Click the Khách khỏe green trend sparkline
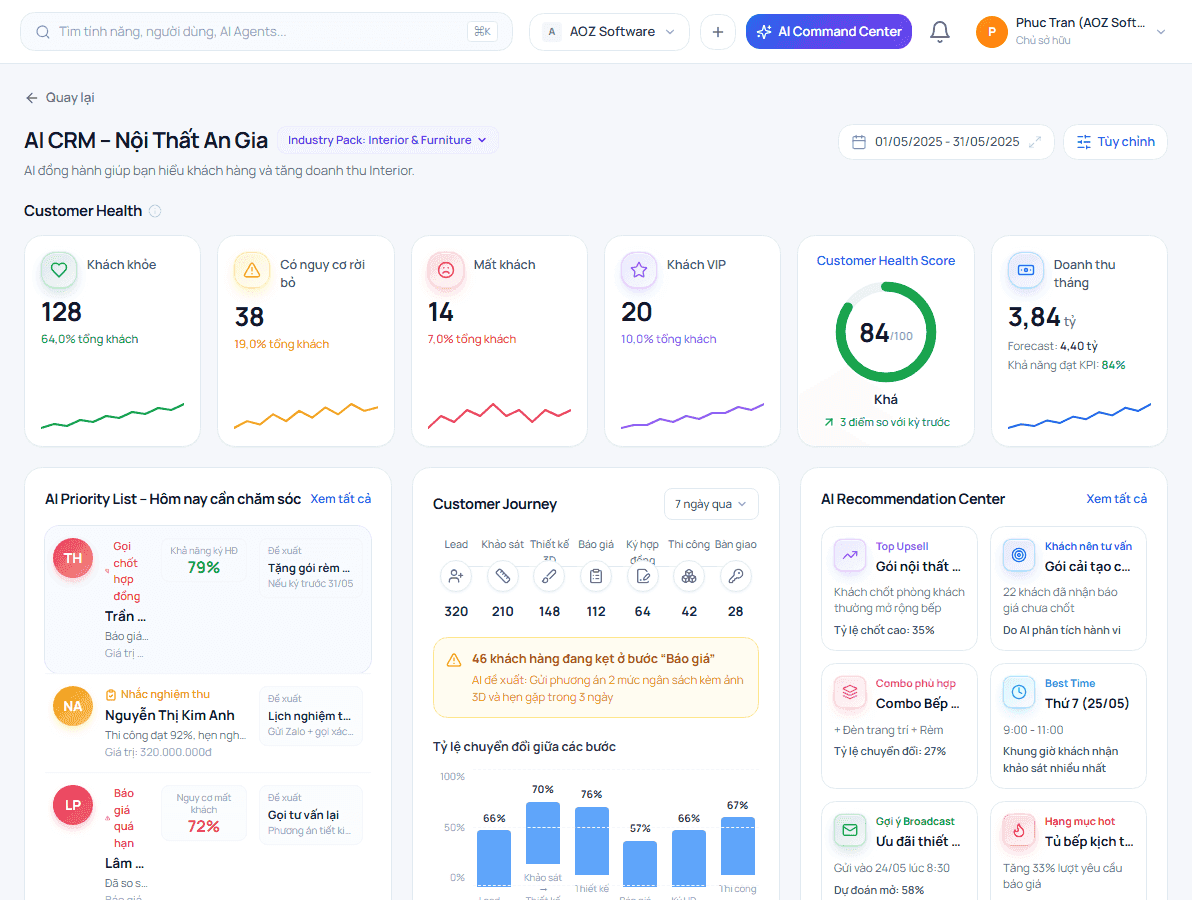 [113, 417]
